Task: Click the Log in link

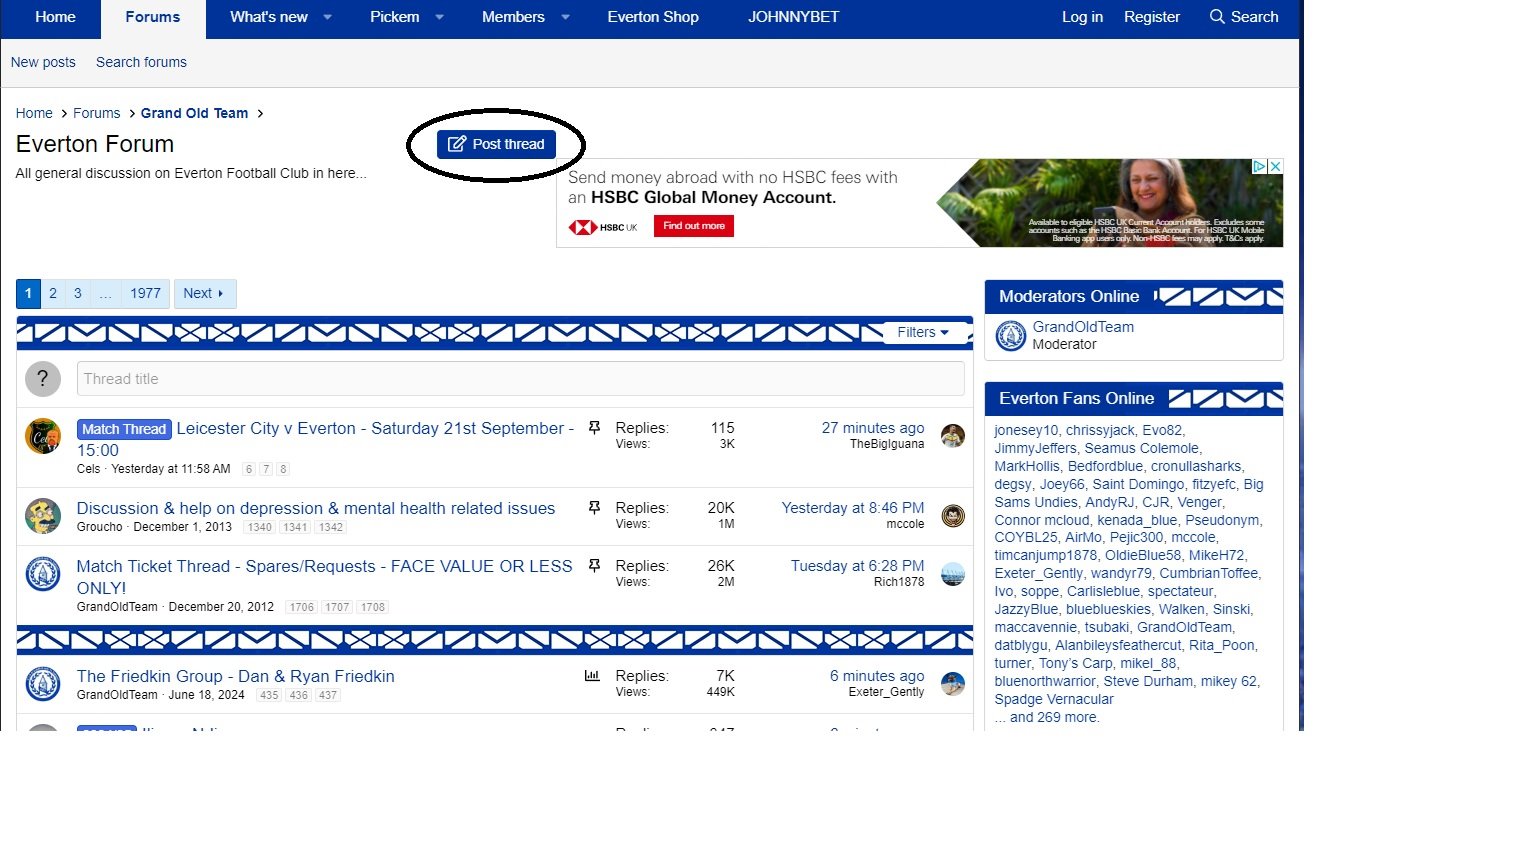Action: [x=1082, y=17]
